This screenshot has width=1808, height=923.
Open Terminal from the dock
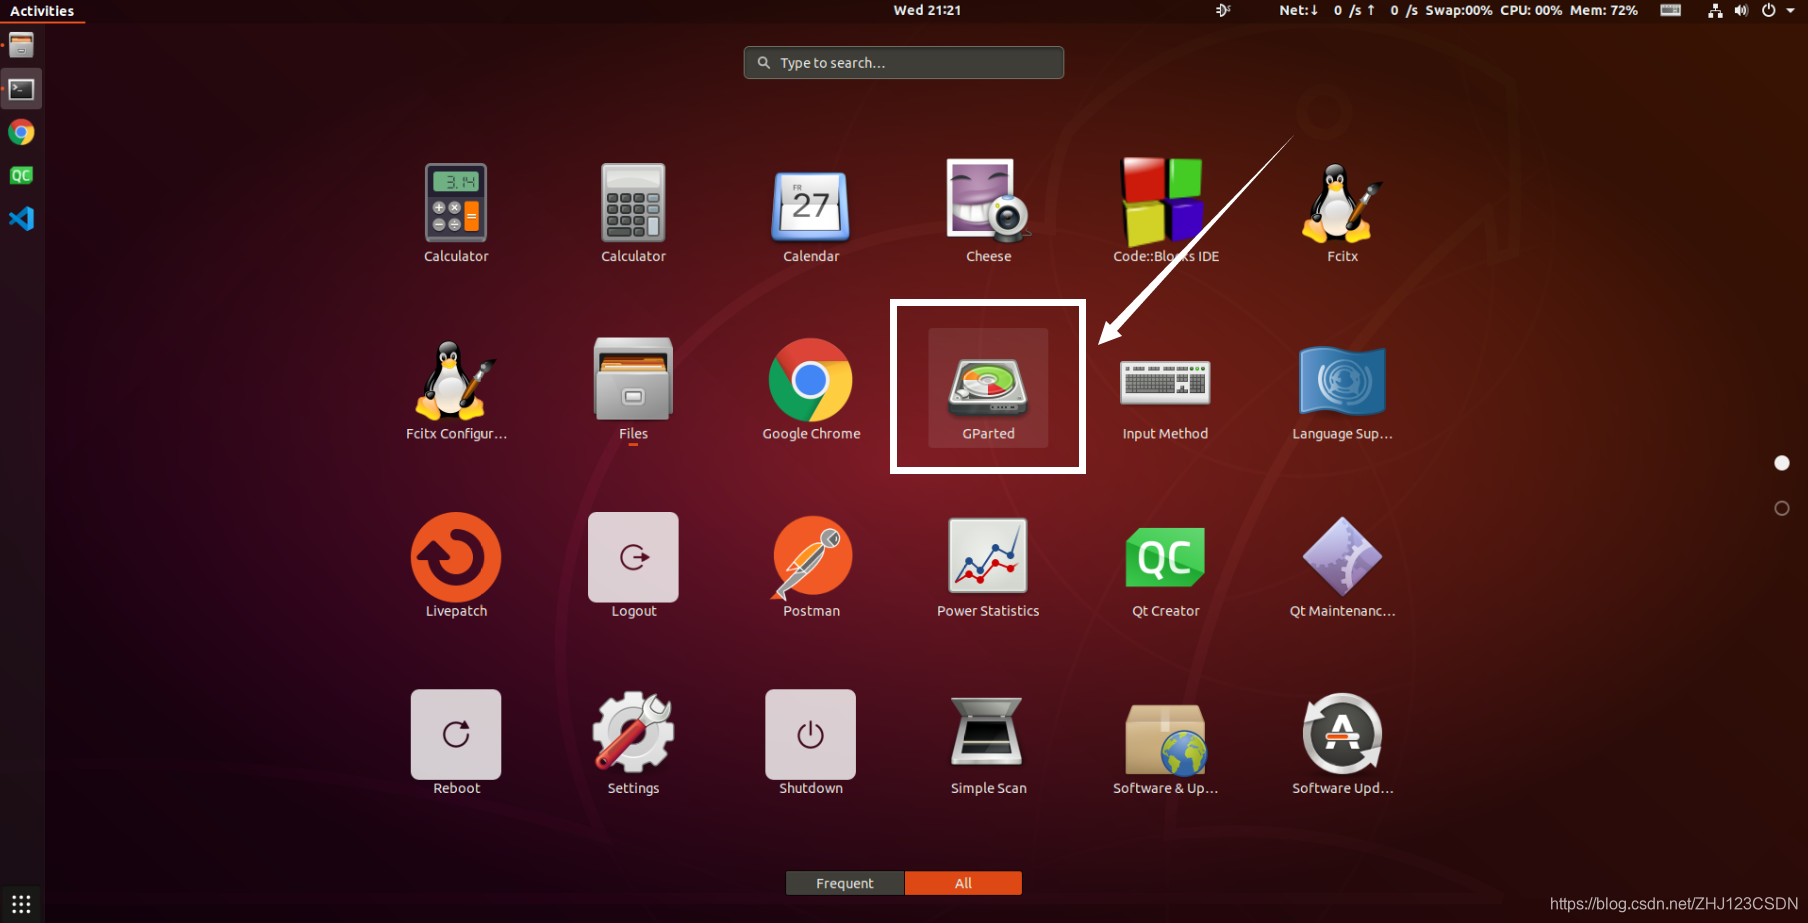[x=21, y=89]
